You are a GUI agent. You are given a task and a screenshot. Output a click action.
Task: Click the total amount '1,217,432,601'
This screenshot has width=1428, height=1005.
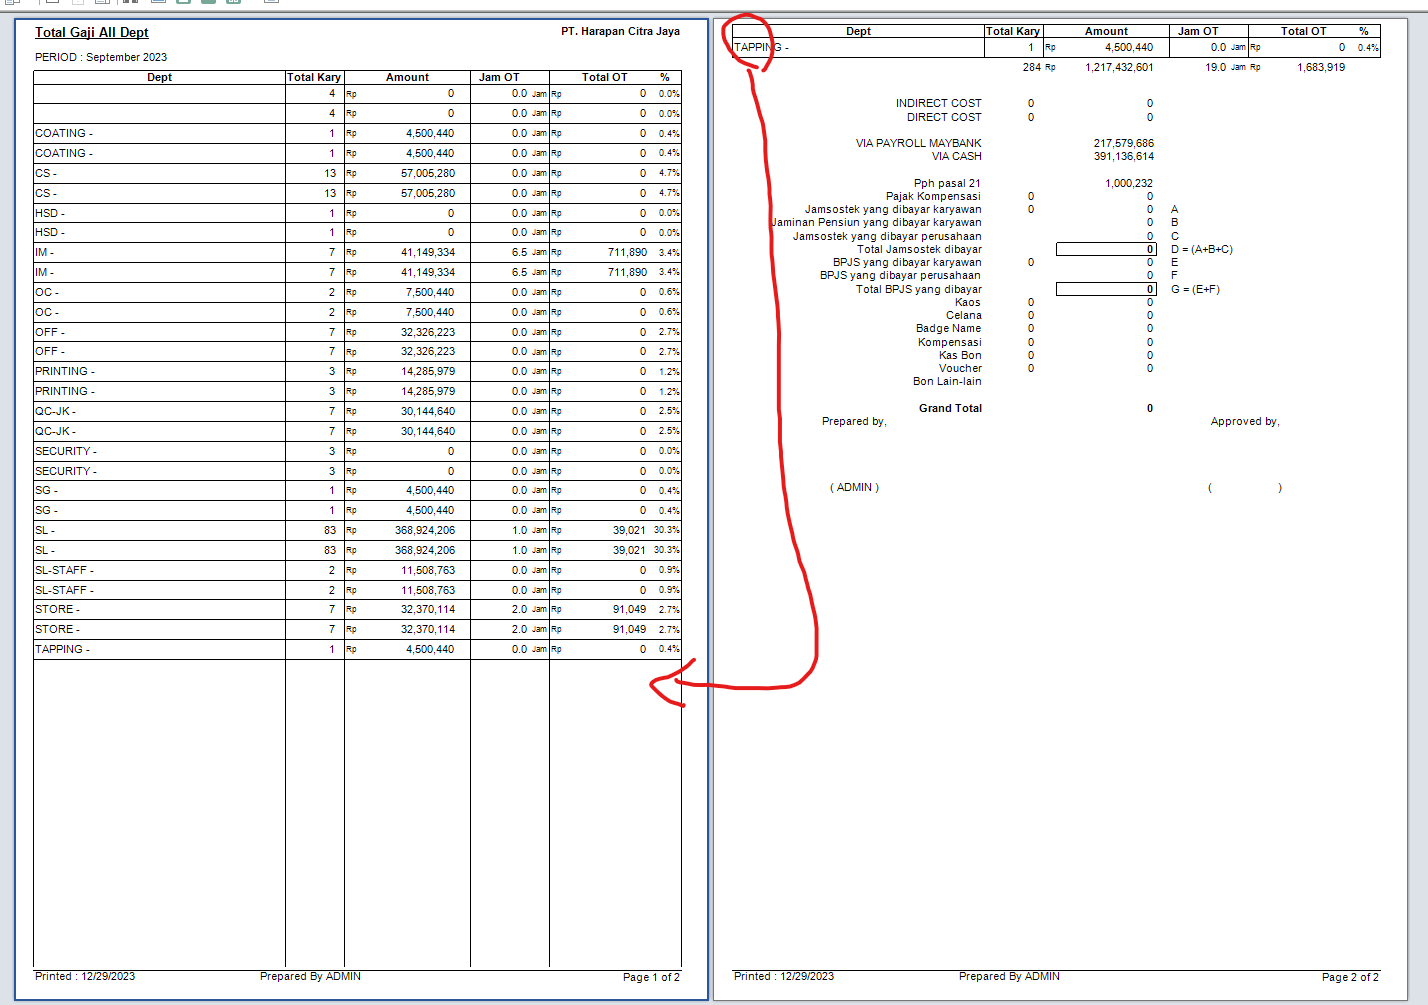tap(1119, 68)
